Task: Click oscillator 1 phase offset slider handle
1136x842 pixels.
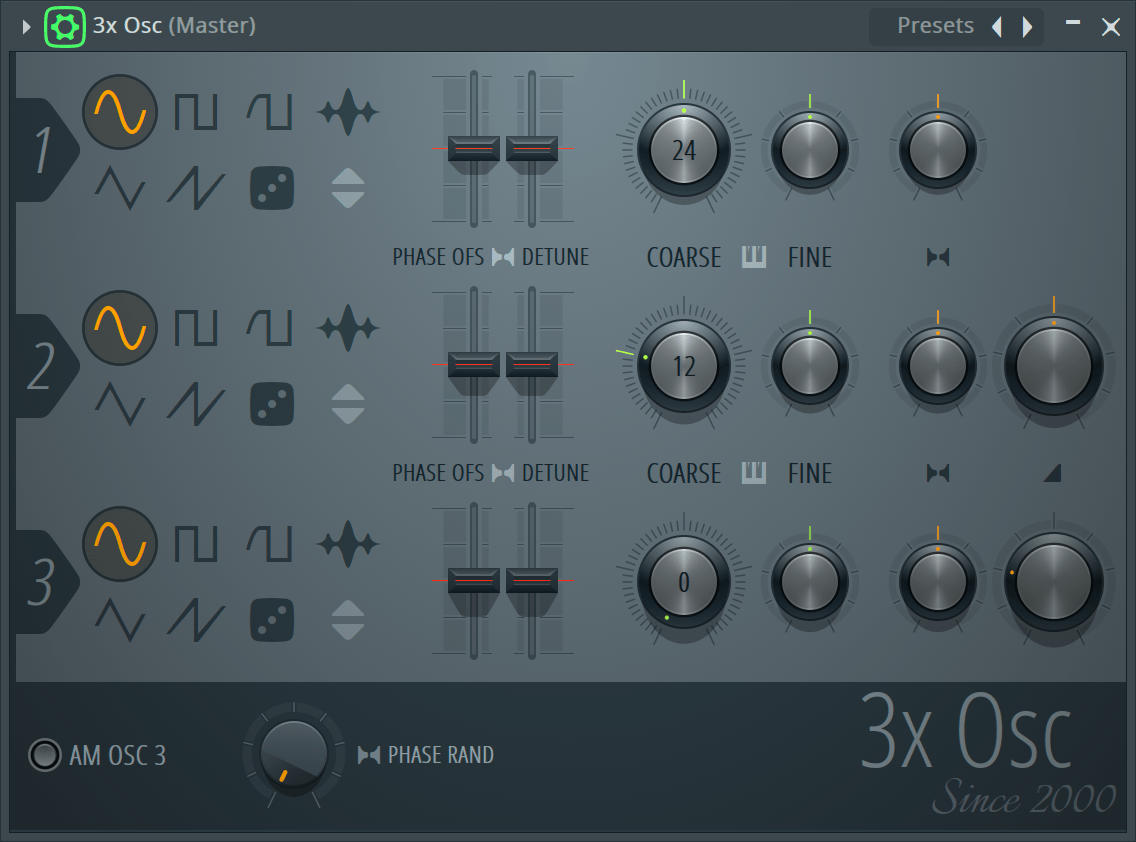Action: click(x=473, y=149)
